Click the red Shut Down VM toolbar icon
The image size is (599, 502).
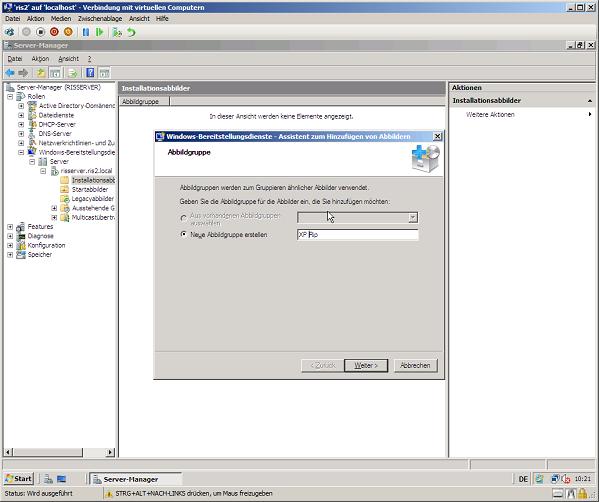pyautogui.click(x=54, y=32)
